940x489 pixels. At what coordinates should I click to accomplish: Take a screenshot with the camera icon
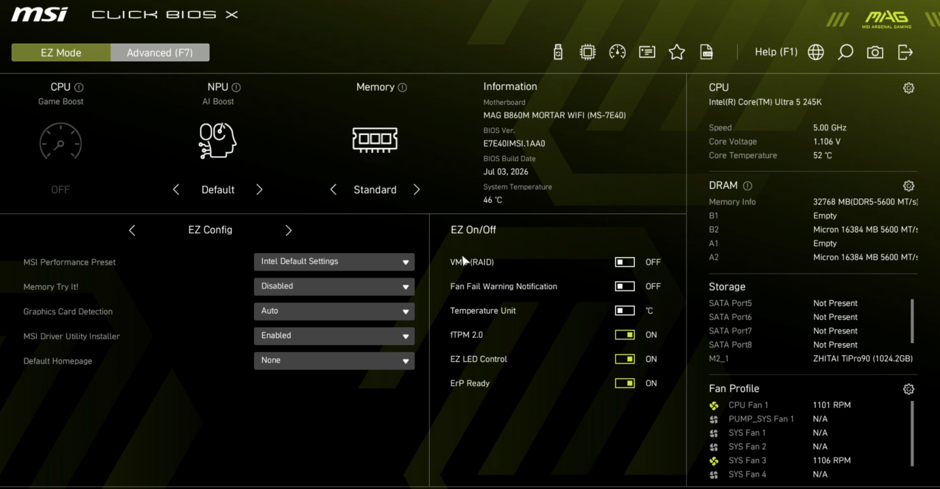pyautogui.click(x=875, y=52)
